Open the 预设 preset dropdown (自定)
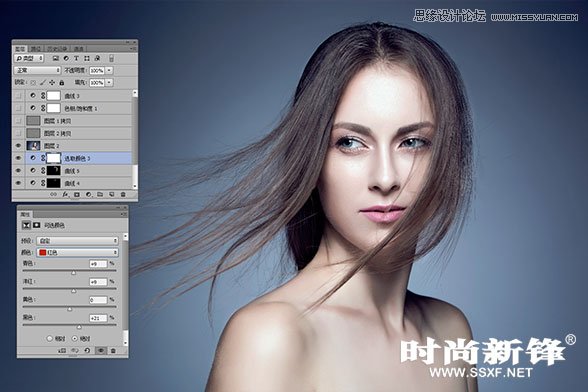 click(x=78, y=240)
